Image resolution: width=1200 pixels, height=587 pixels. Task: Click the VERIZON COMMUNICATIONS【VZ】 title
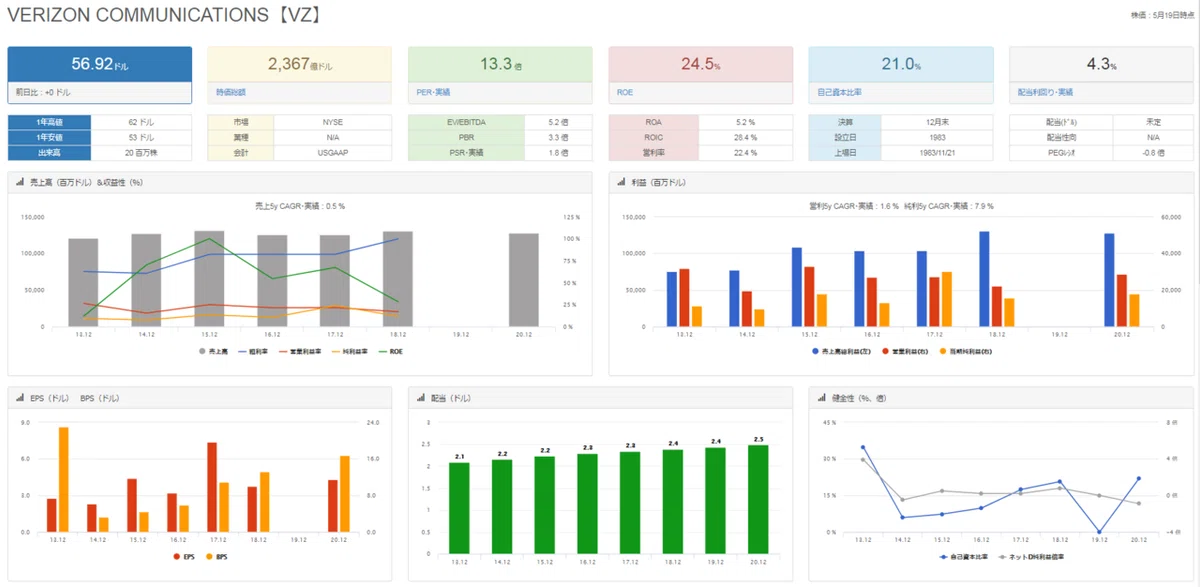click(x=164, y=16)
